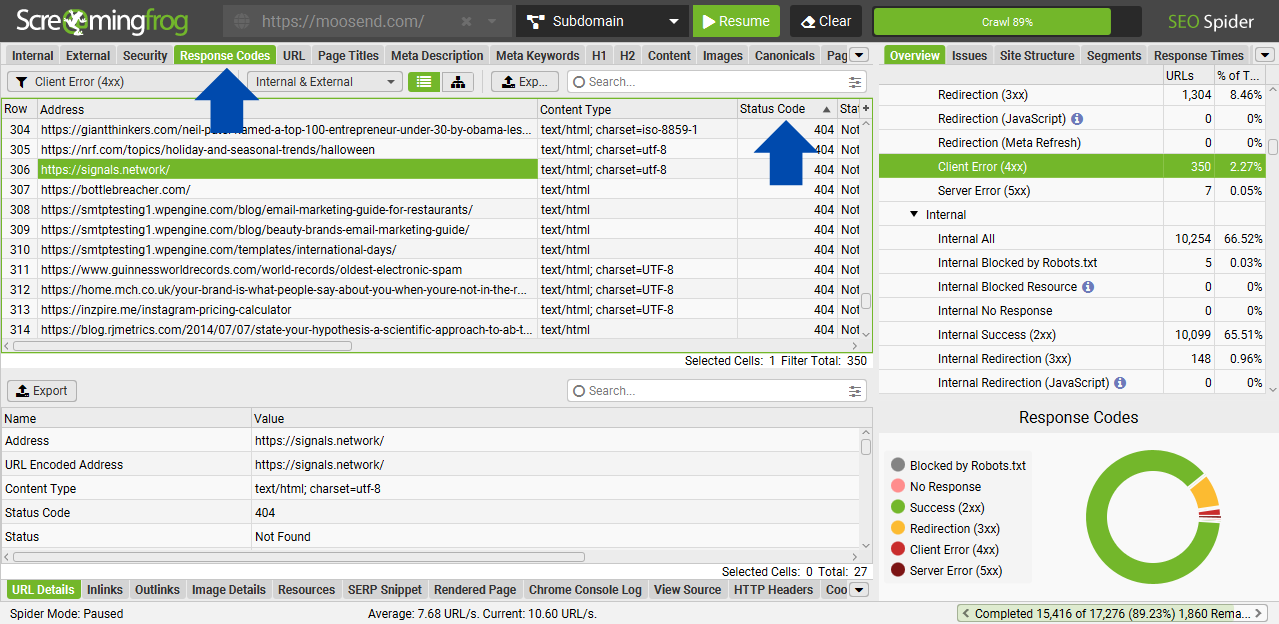Show info icon for Internal Redirection (JavaScript)
Screen dimensions: 1279x624
click(1120, 383)
